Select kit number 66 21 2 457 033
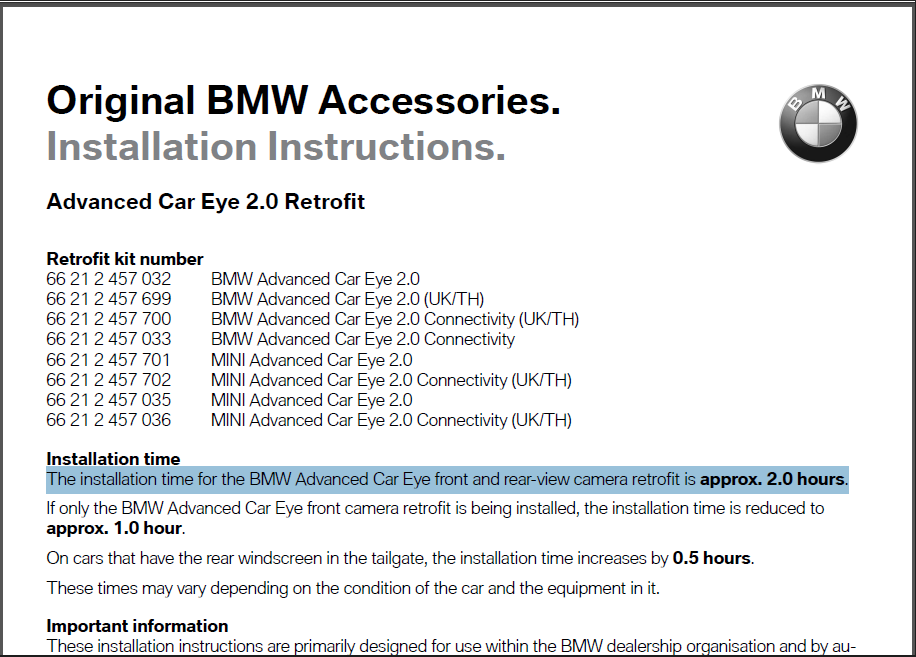Screen dimensions: 916x657 pos(109,339)
